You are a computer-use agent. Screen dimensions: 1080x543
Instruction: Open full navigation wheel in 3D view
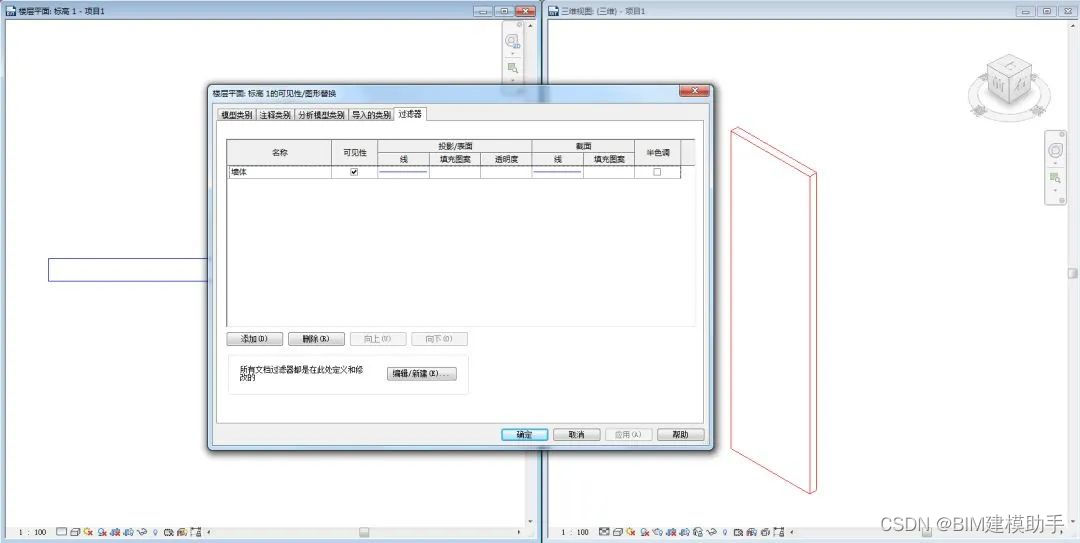[x=1055, y=150]
